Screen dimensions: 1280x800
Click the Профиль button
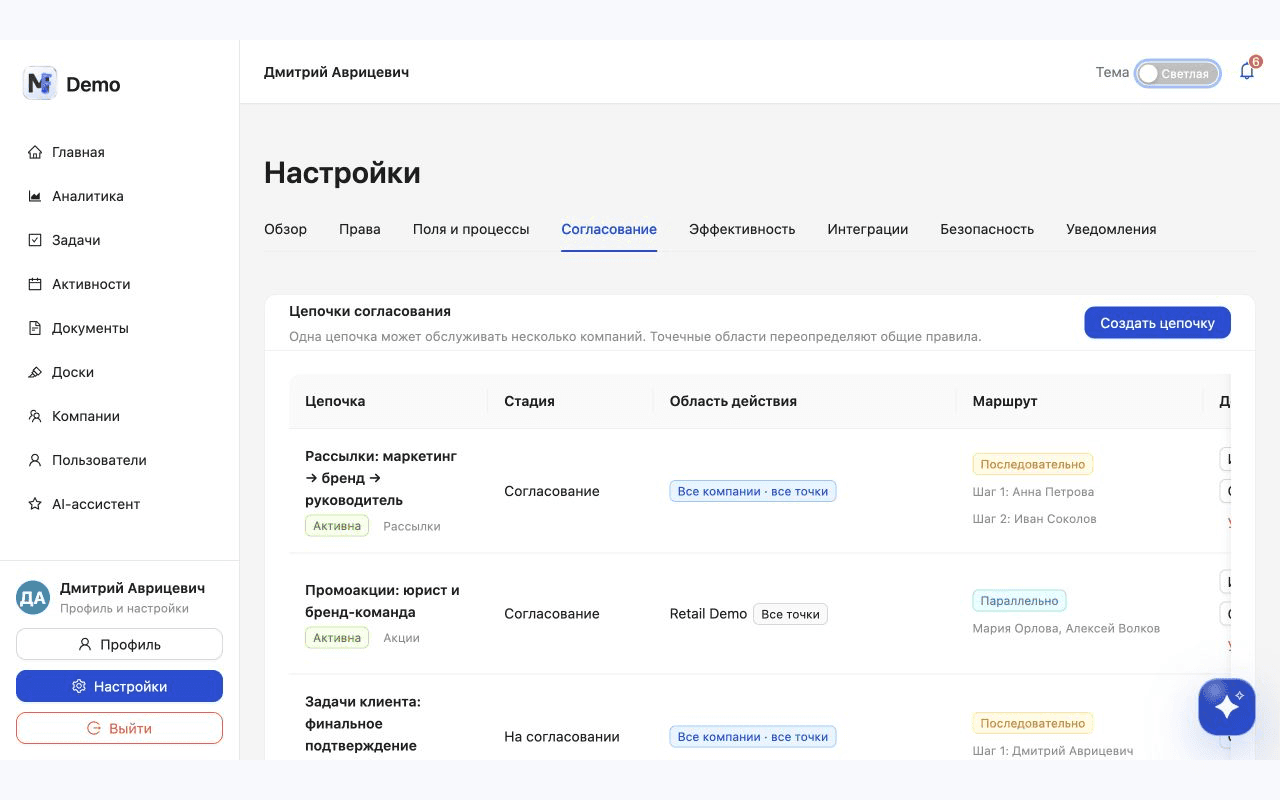coord(119,644)
